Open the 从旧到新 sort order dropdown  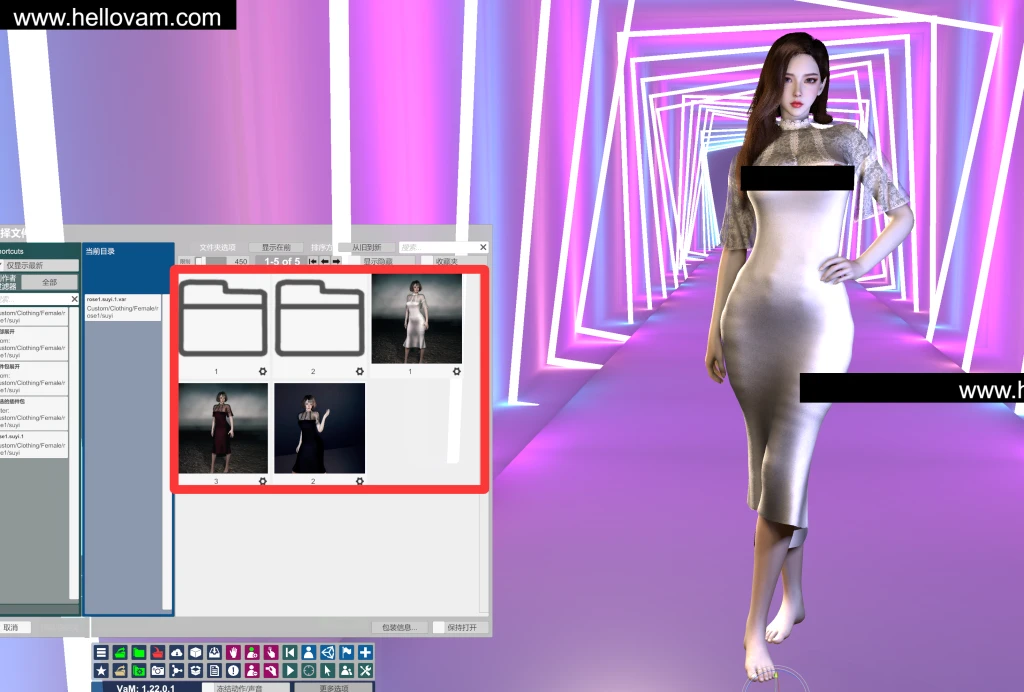coord(366,247)
